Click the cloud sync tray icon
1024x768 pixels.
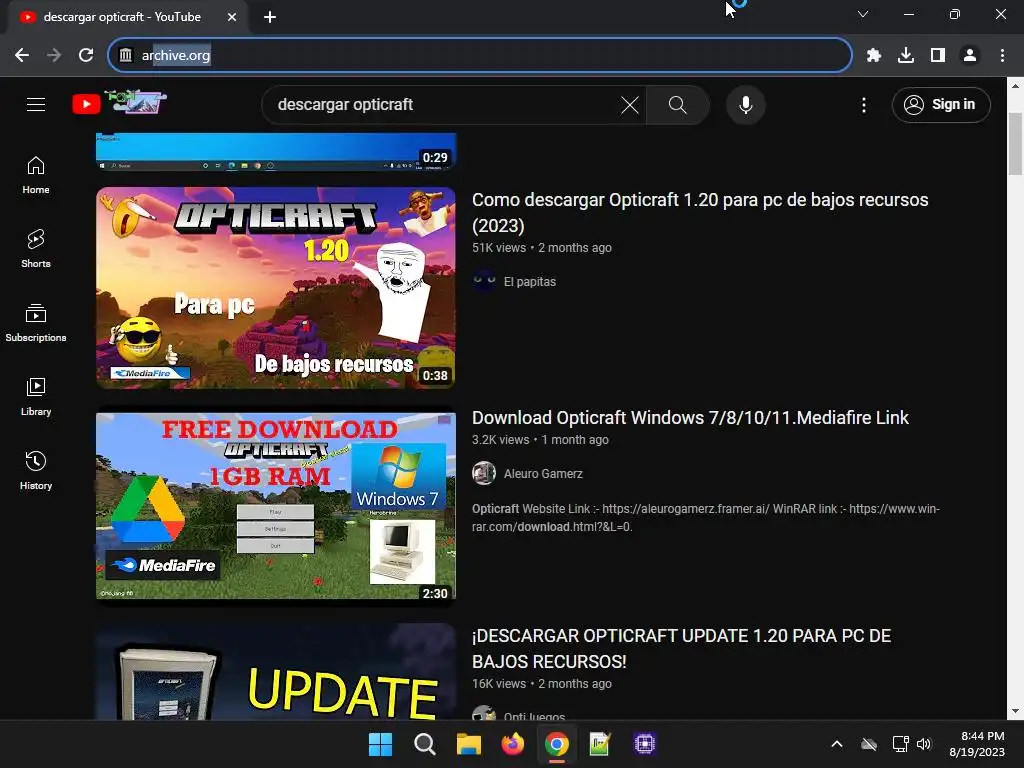[x=869, y=744]
